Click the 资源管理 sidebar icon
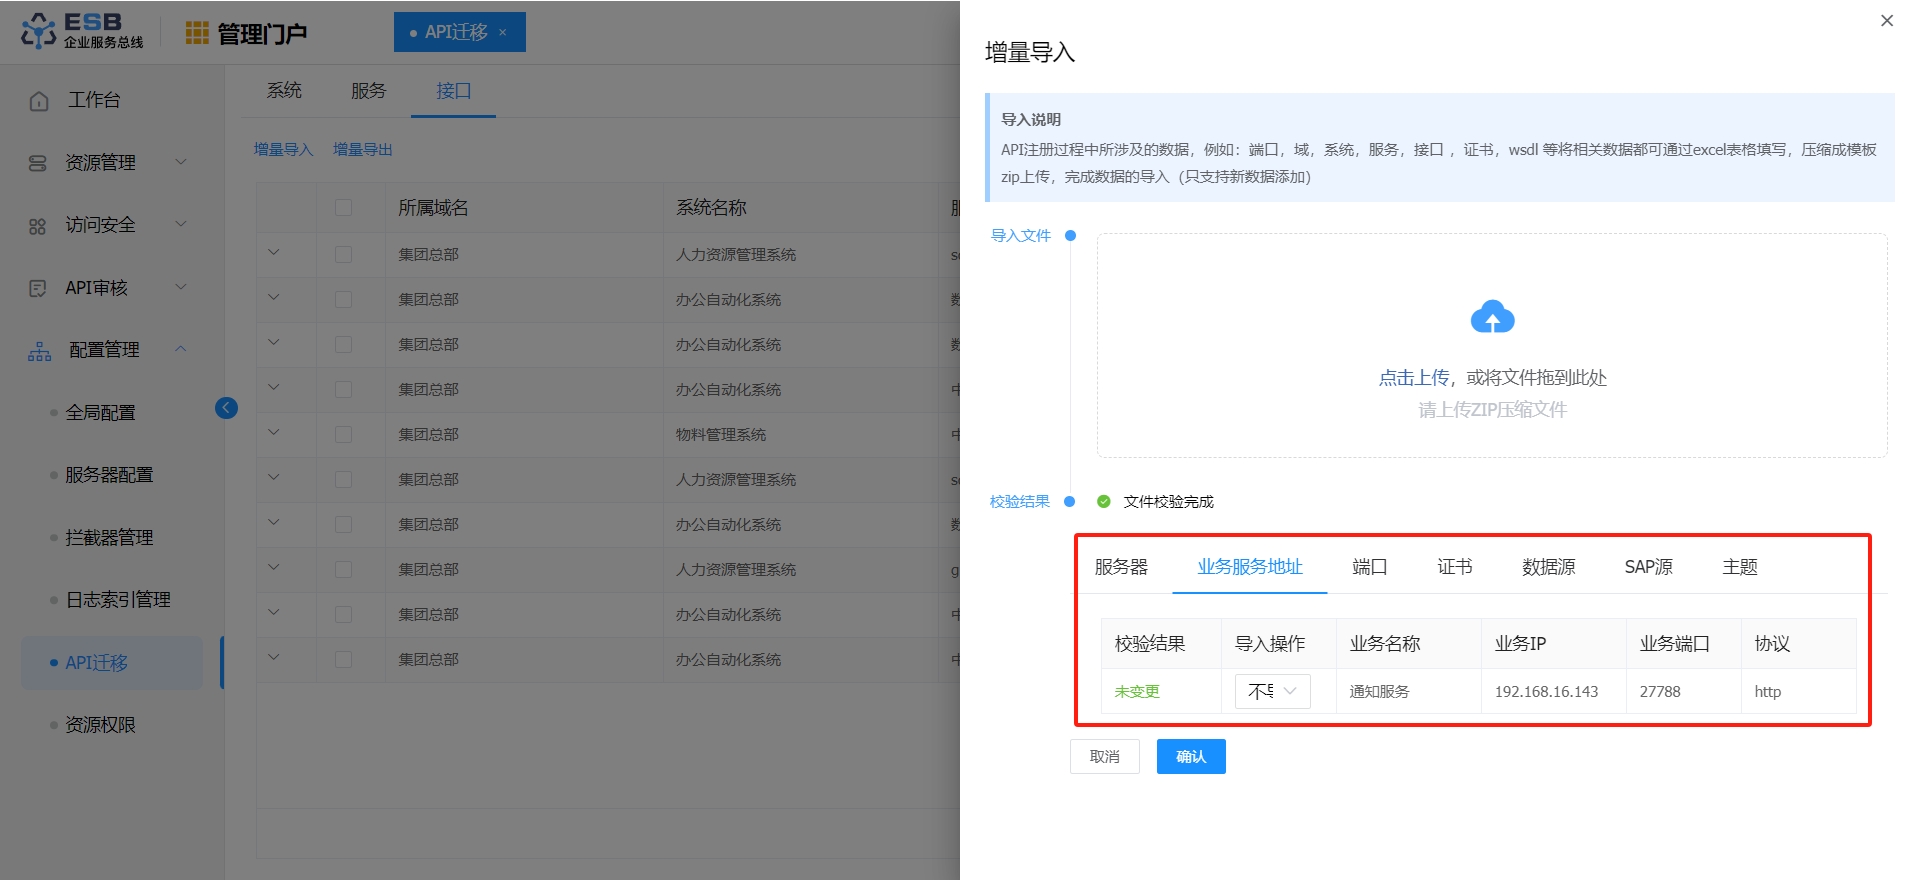This screenshot has height=880, width=1920. [38, 163]
